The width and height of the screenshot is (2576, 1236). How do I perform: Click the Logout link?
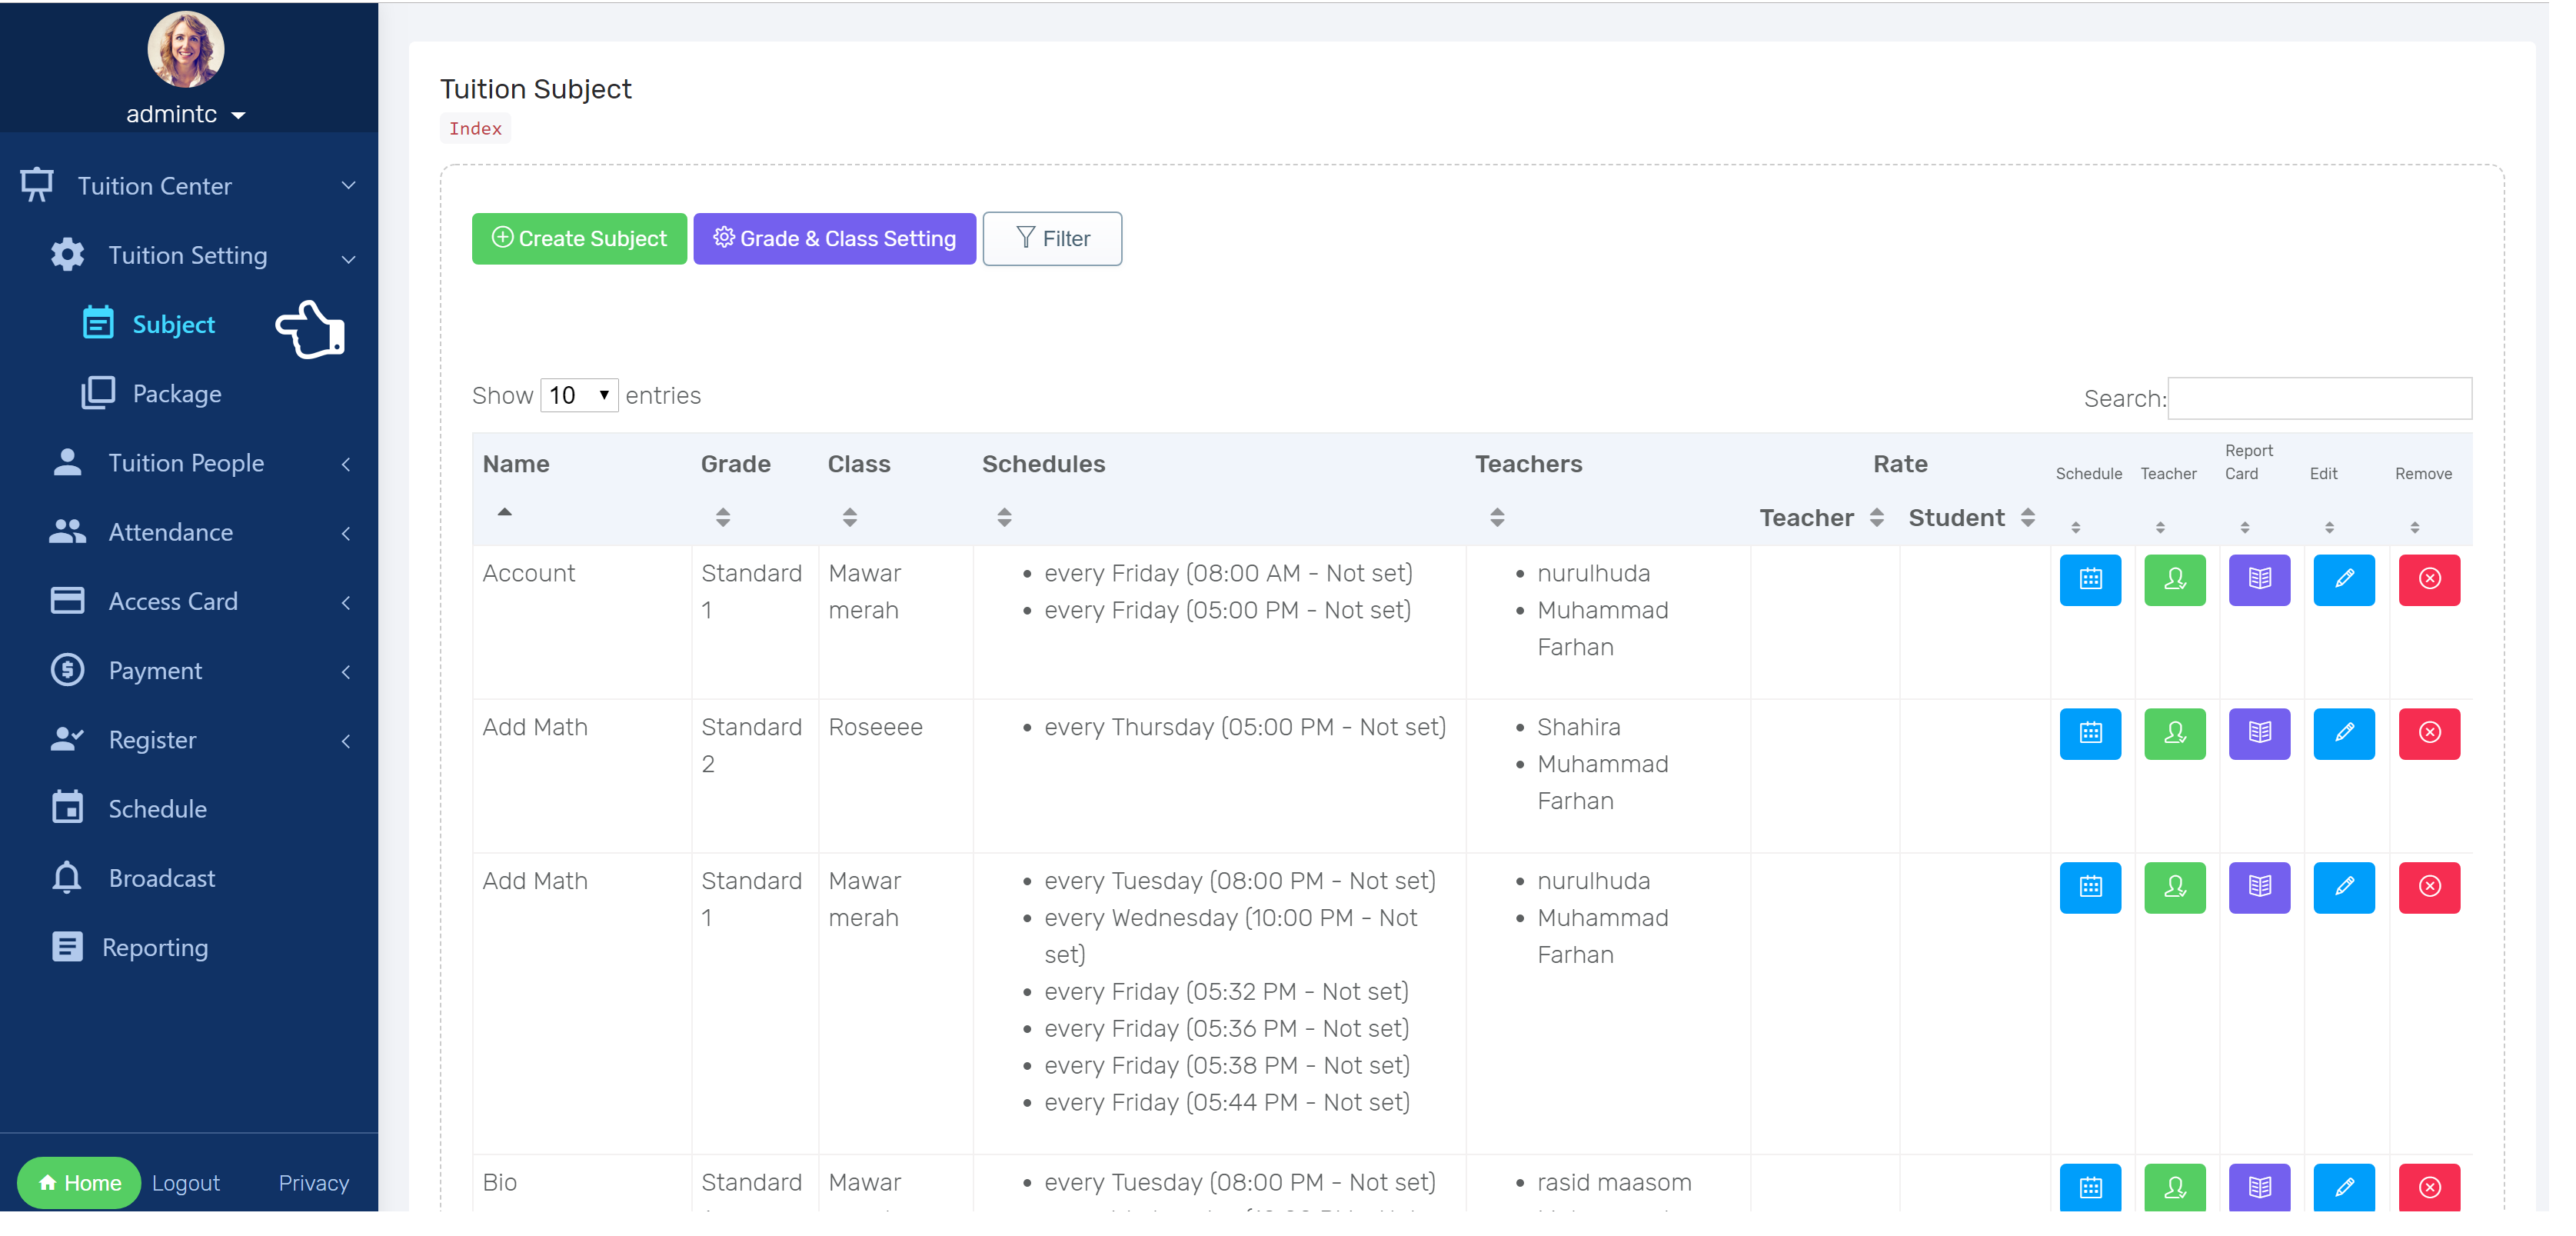186,1183
